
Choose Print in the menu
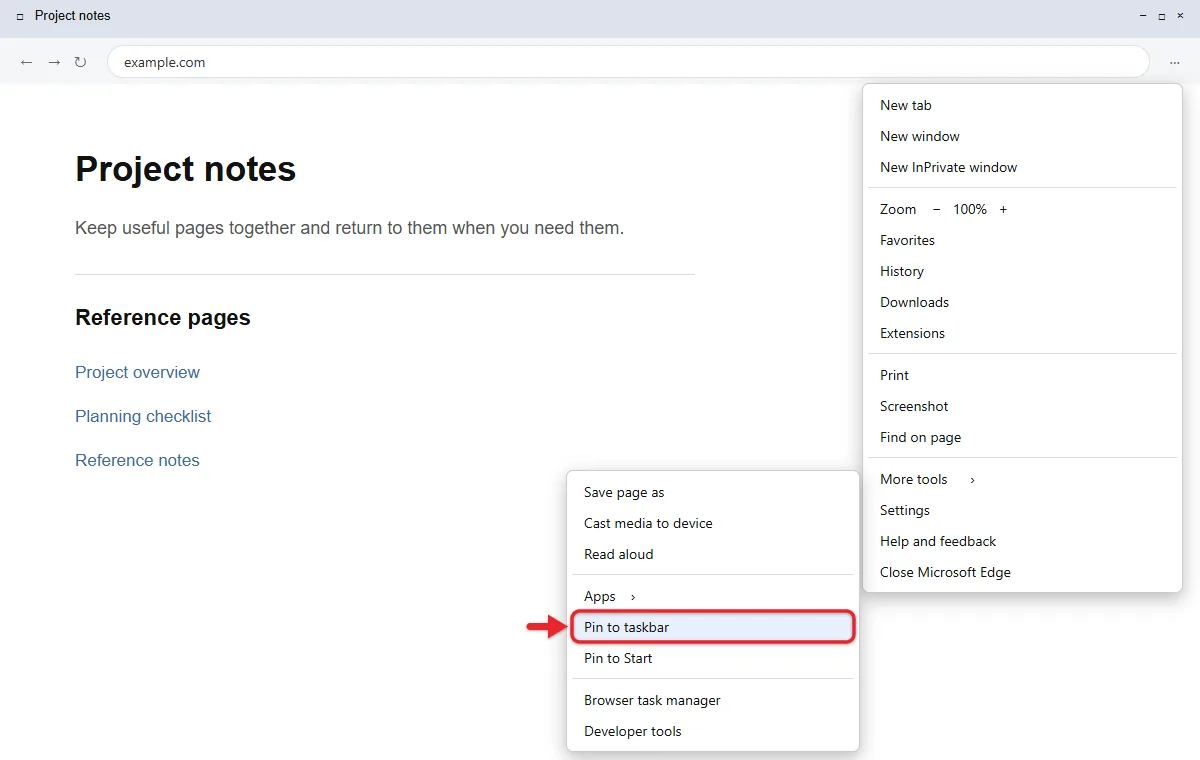tap(1022, 375)
